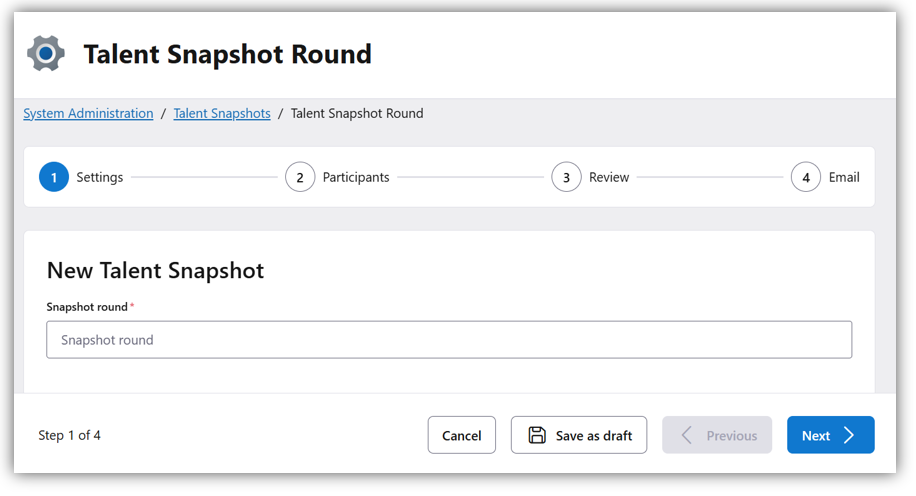
Task: Select the step 1 circle in the wizard
Action: pos(54,177)
